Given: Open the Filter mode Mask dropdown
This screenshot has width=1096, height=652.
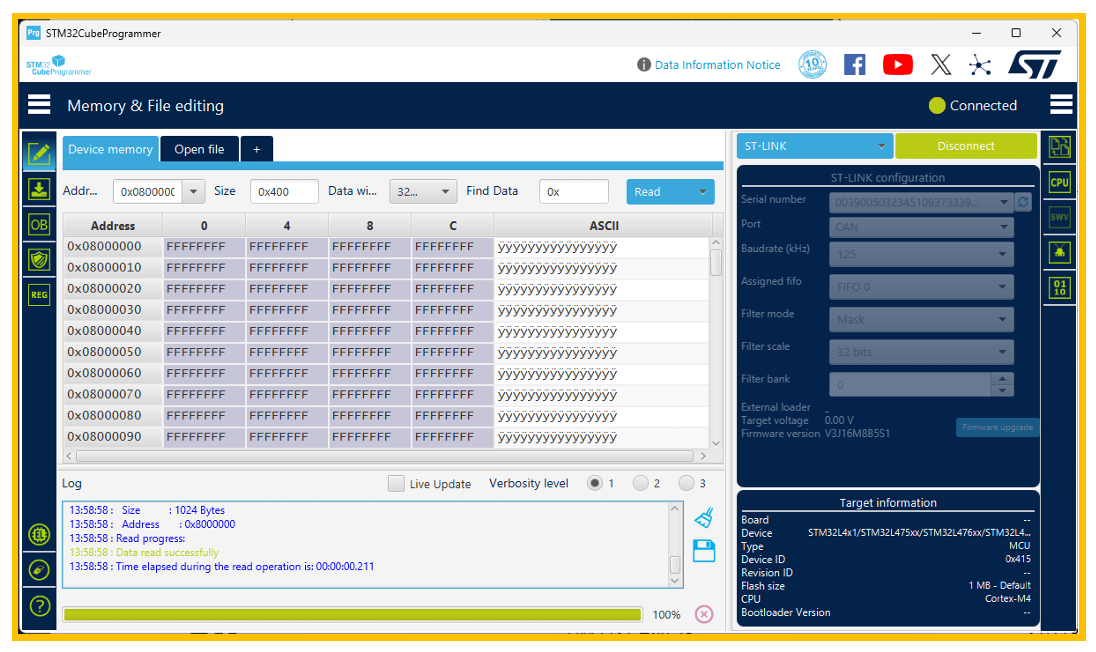Looking at the screenshot, I should (921, 319).
